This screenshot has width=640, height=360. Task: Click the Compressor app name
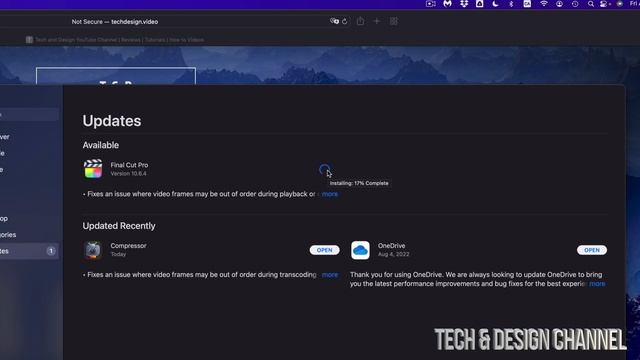coord(128,246)
